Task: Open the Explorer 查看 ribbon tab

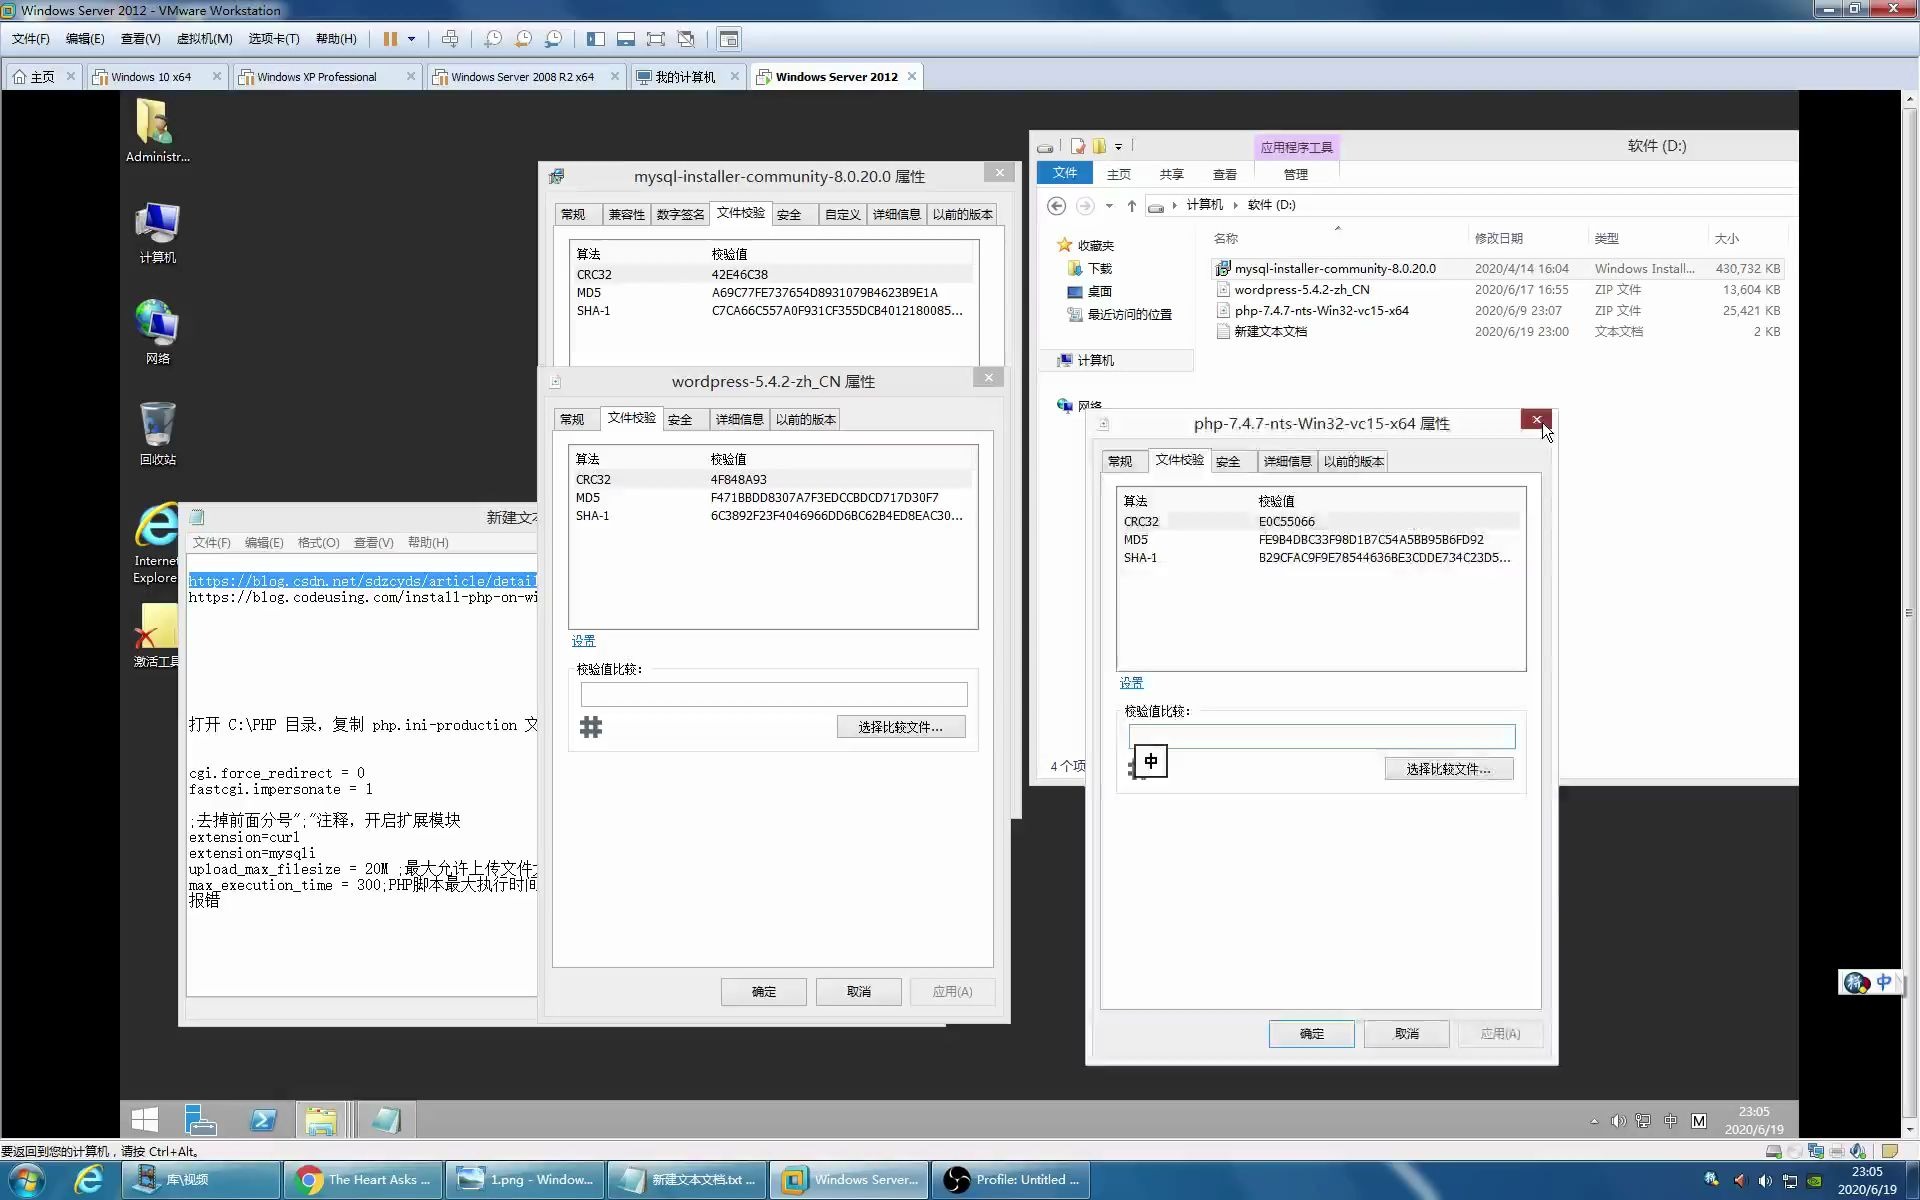Action: click(x=1224, y=174)
